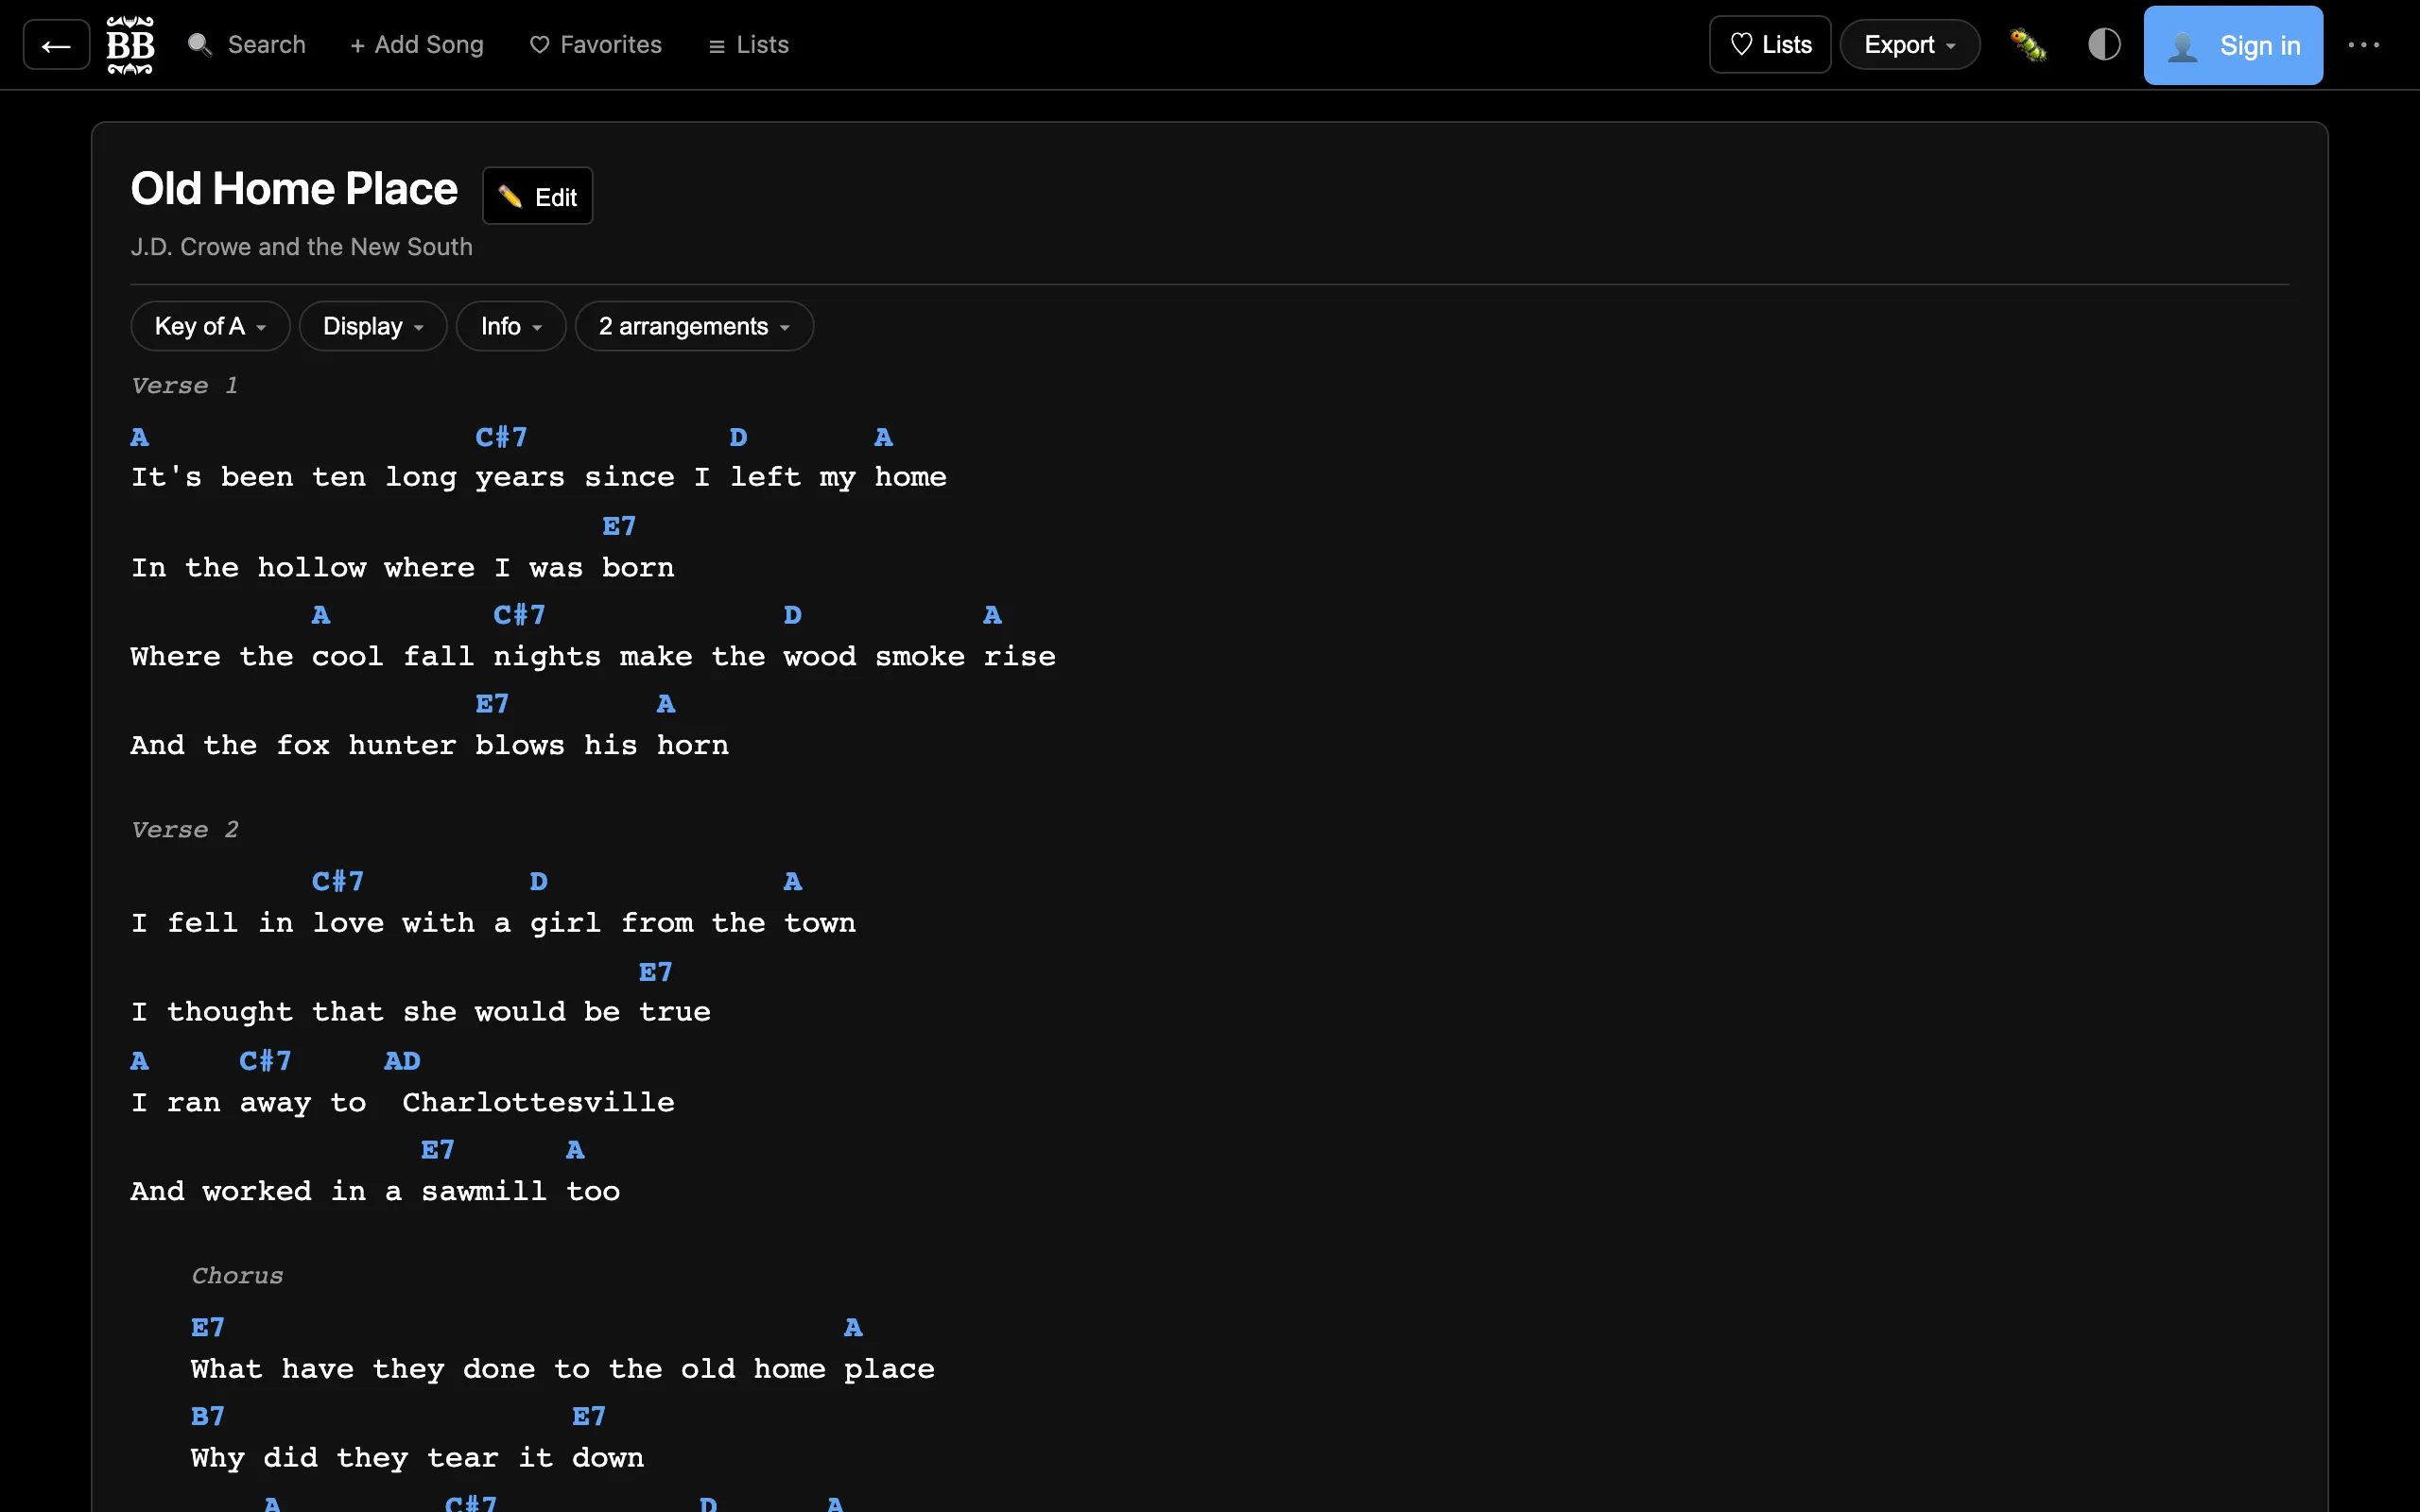Click the lyric 'And worked in a sawmill too'
Screen dimensions: 2420x1512
click(375, 1192)
